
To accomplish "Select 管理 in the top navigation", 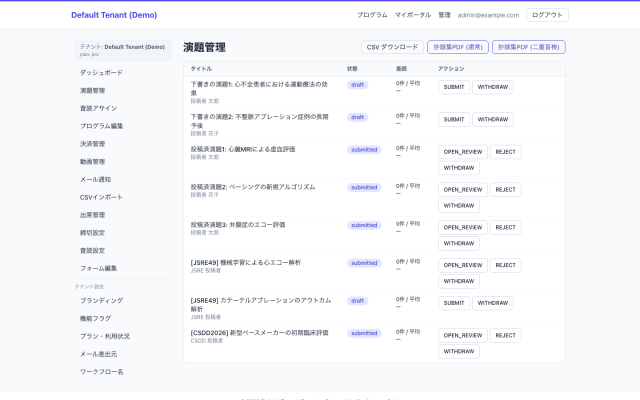I will pyautogui.click(x=444, y=15).
